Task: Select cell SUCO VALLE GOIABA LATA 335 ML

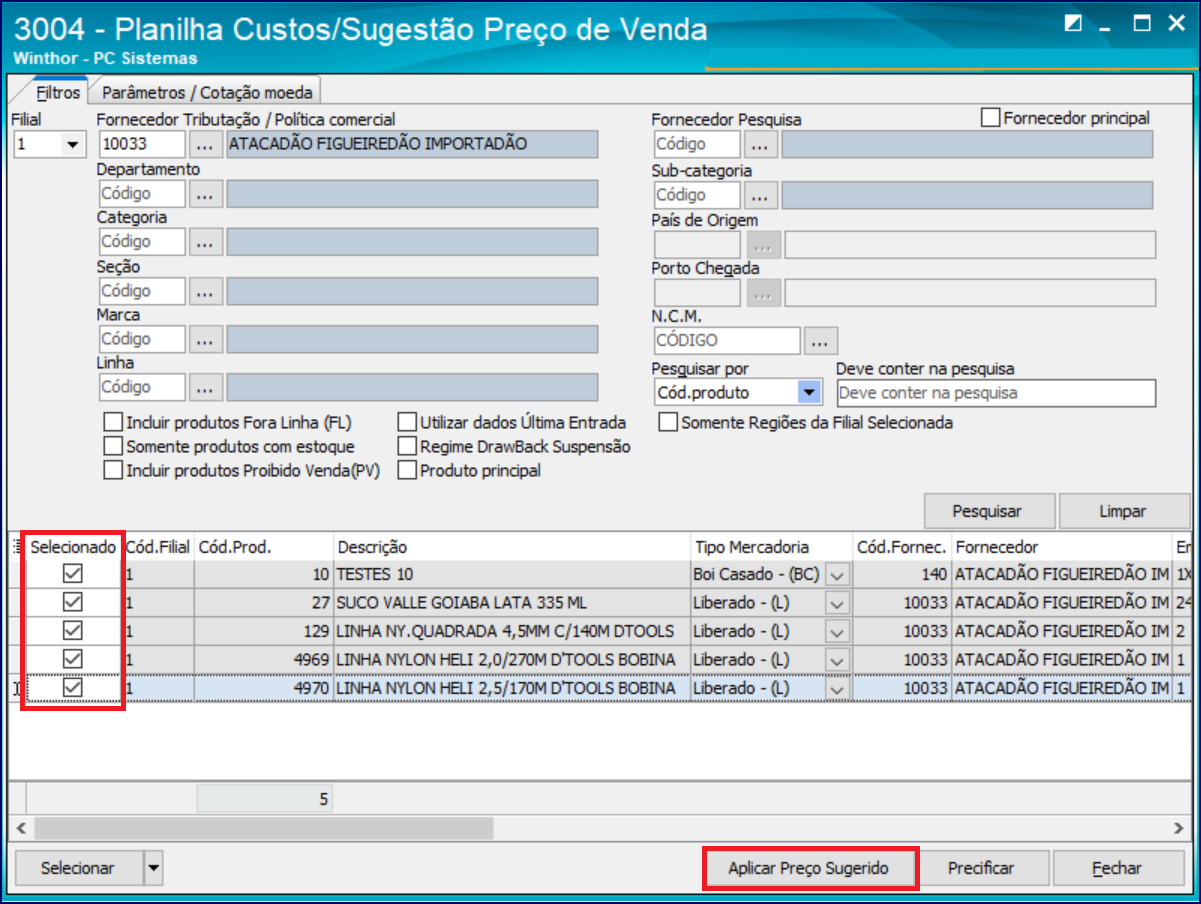Action: pyautogui.click(x=511, y=603)
